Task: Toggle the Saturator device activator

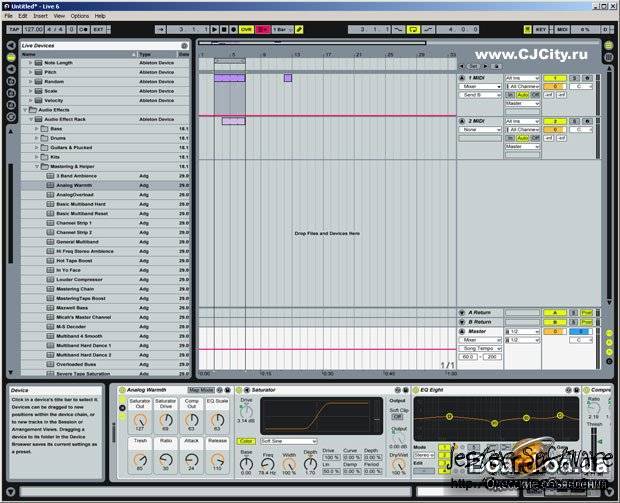Action: pos(239,390)
